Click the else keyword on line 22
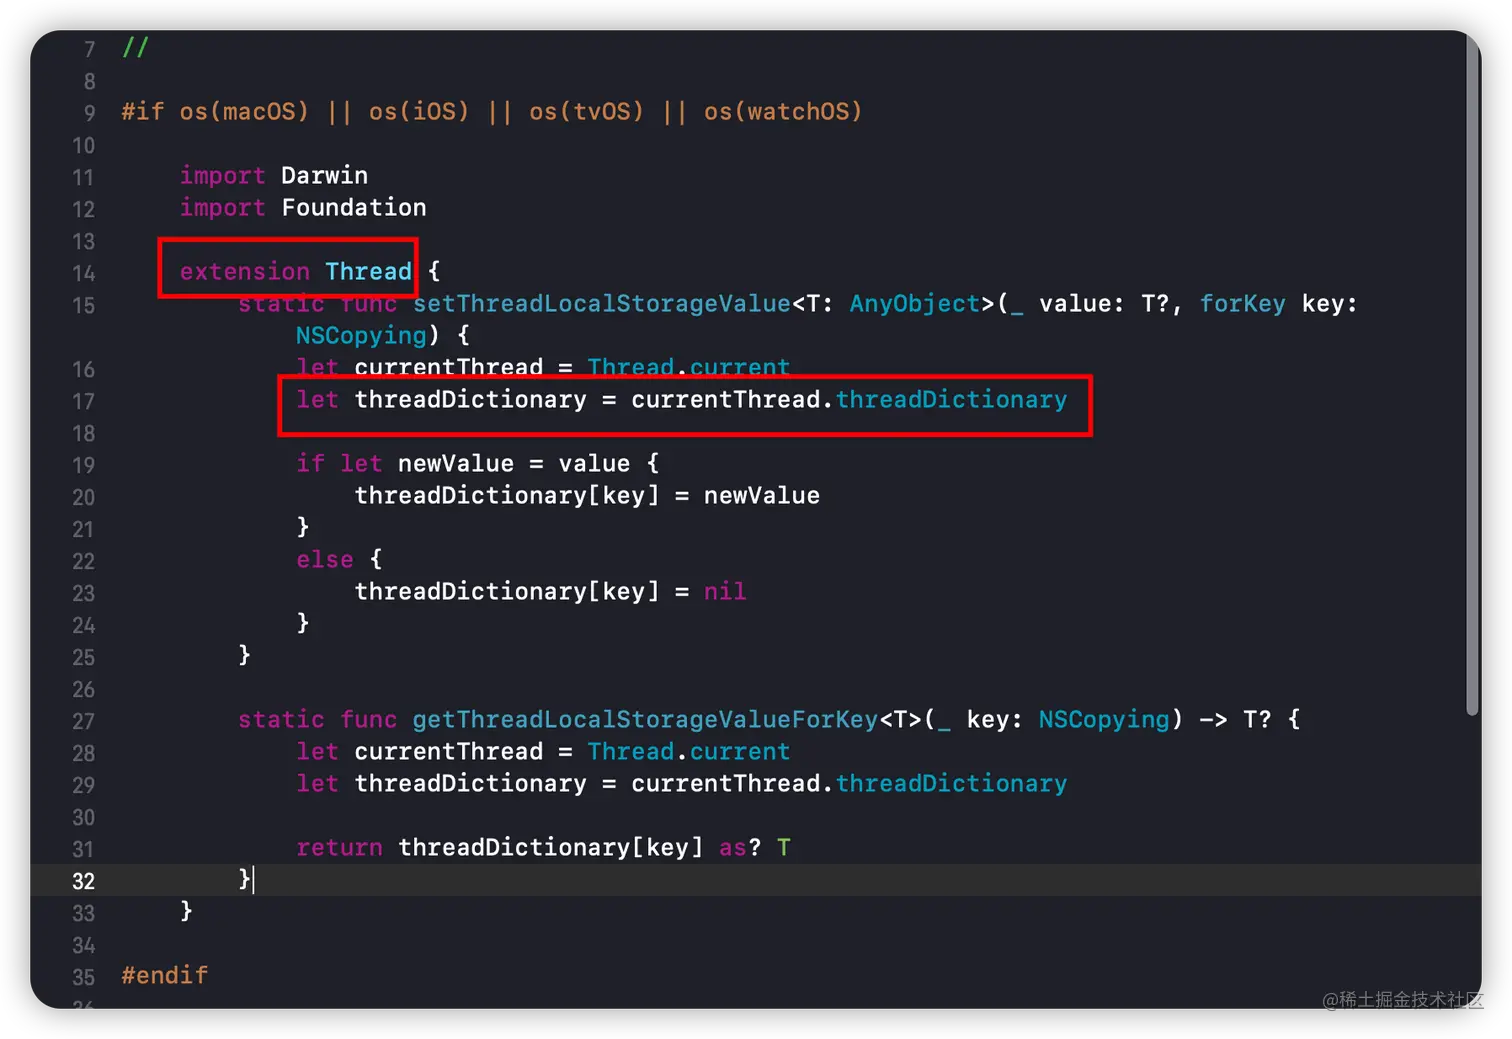Viewport: 1512px width, 1039px height. 325,559
